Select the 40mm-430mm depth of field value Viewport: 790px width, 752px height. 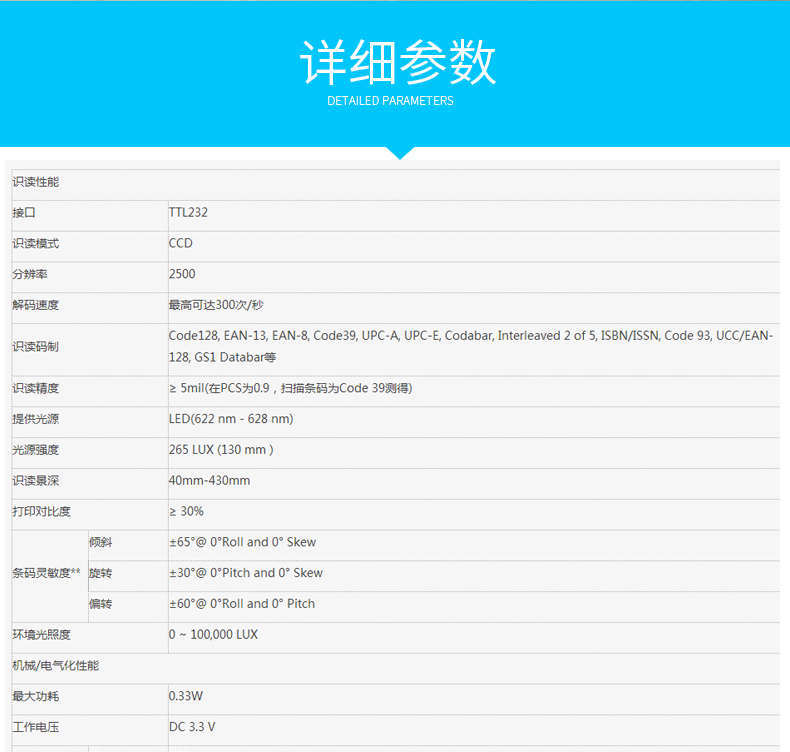pos(209,481)
